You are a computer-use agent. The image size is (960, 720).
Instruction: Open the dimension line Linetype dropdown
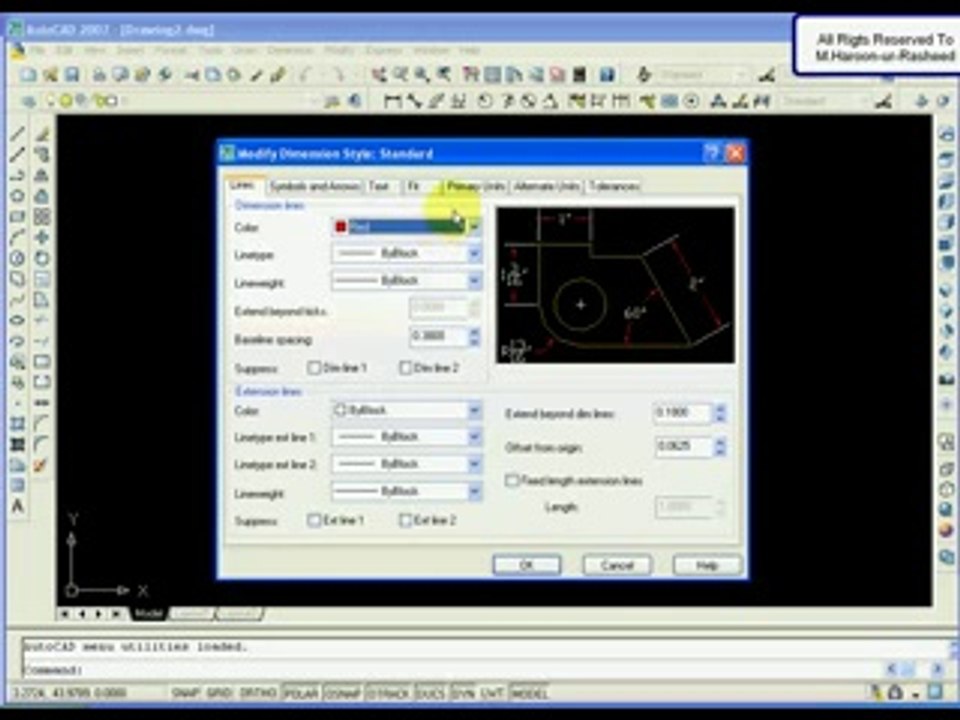(407, 253)
